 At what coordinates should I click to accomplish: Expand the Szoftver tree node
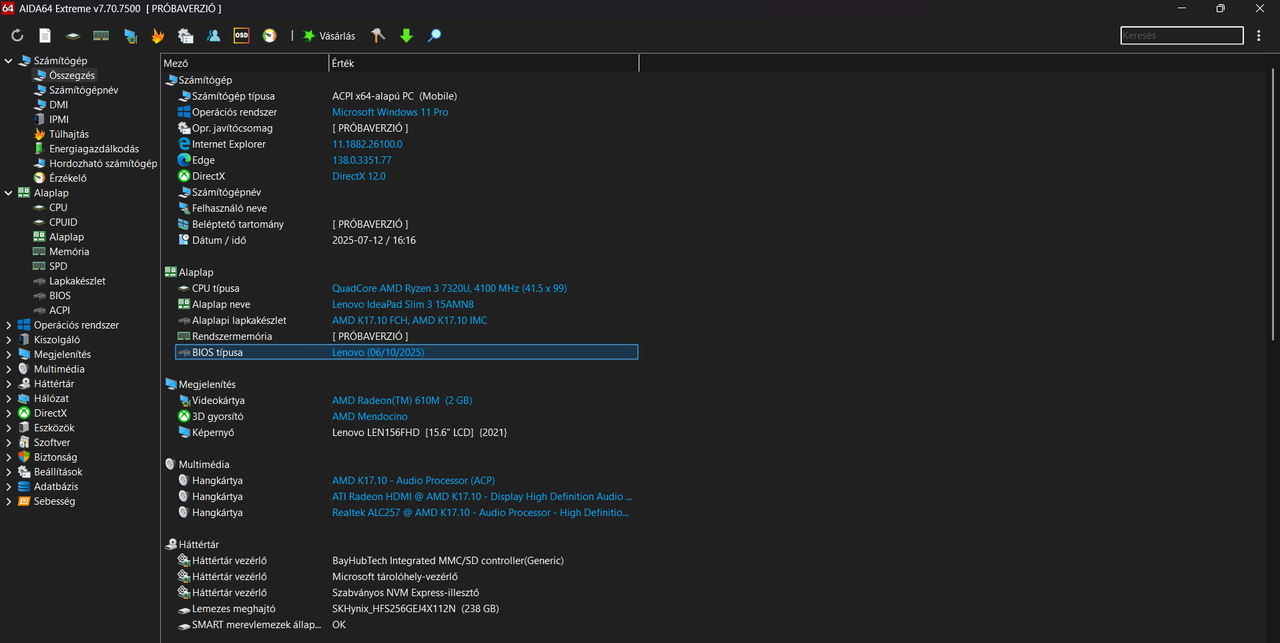coord(9,442)
